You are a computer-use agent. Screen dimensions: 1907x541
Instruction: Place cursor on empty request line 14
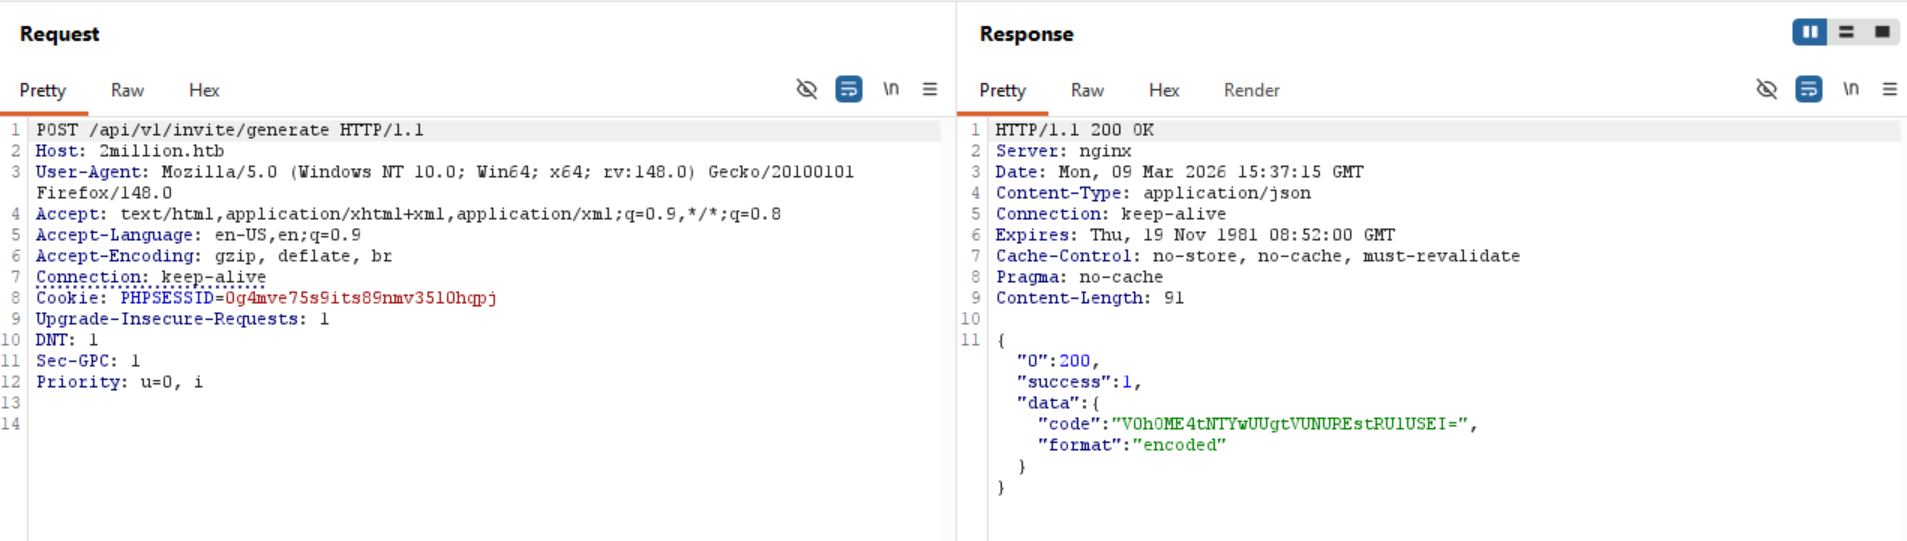coord(488,424)
